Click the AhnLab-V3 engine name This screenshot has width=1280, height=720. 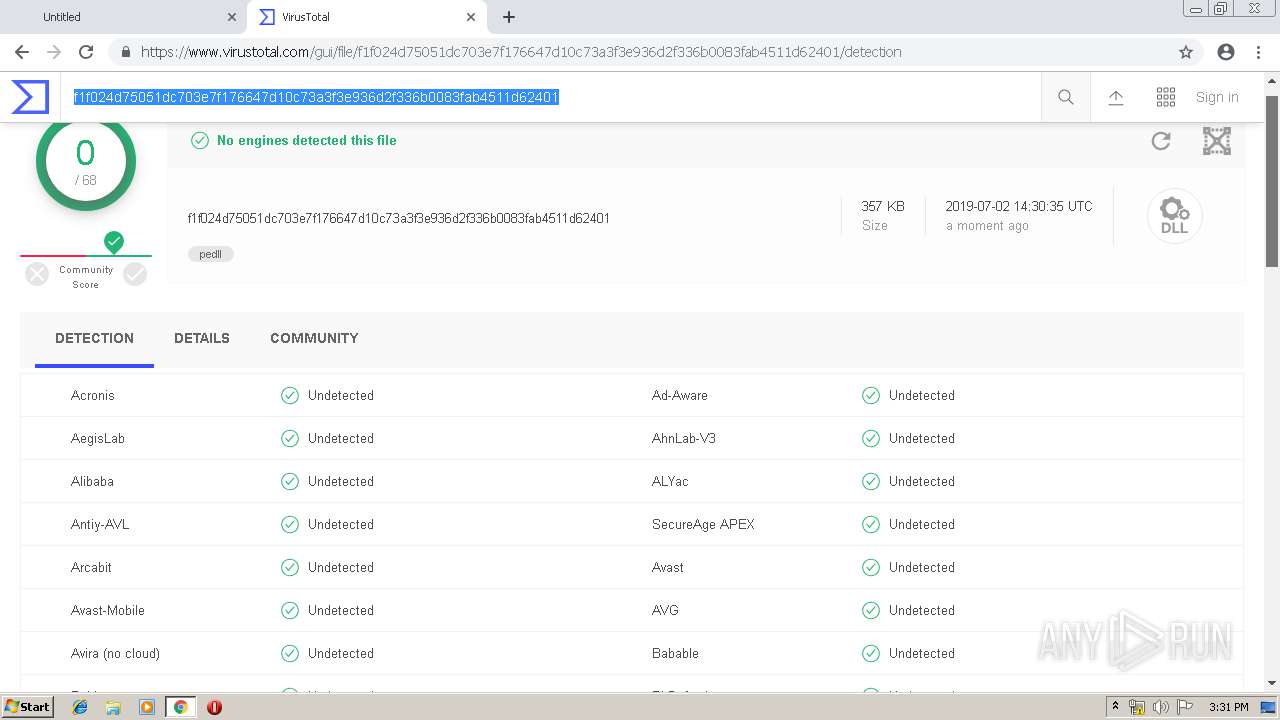[684, 438]
